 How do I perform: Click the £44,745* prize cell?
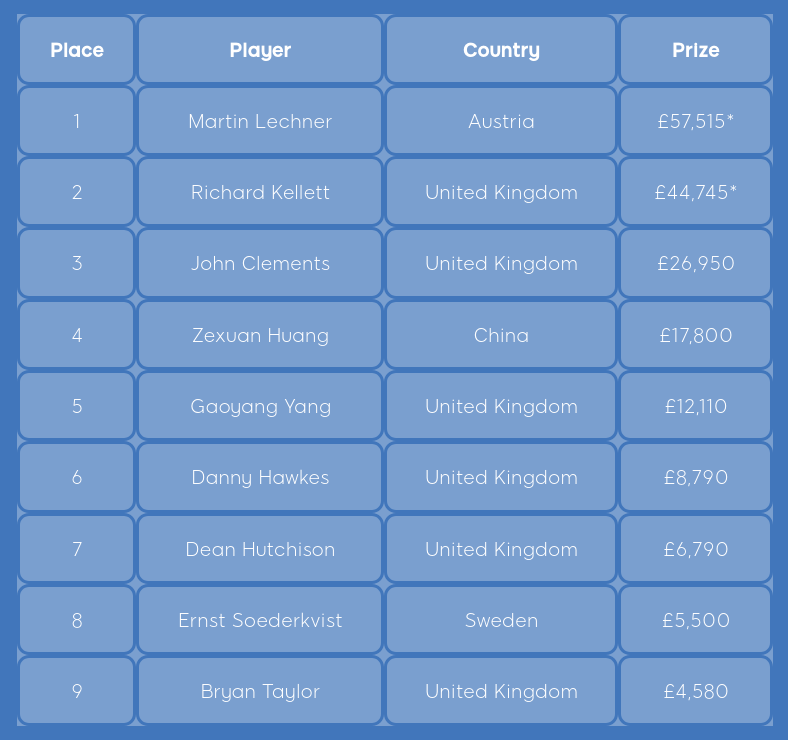[696, 192]
